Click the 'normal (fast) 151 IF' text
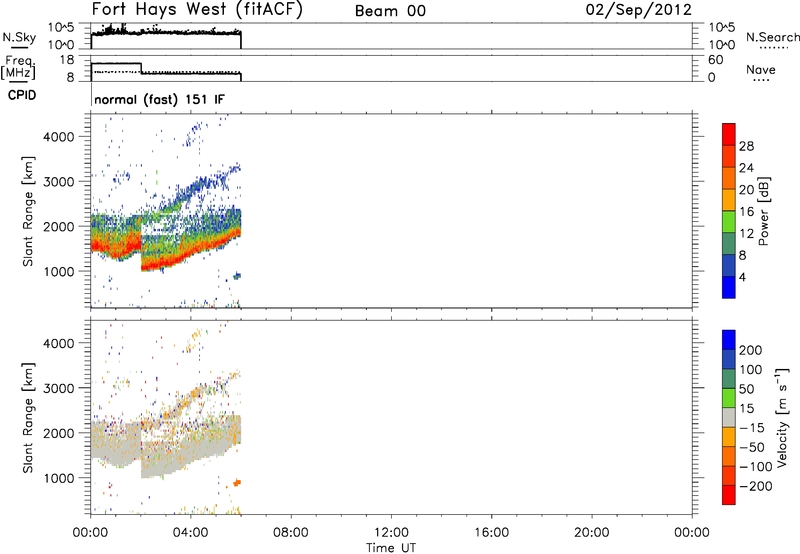The height and width of the screenshot is (554, 800). pos(159,99)
